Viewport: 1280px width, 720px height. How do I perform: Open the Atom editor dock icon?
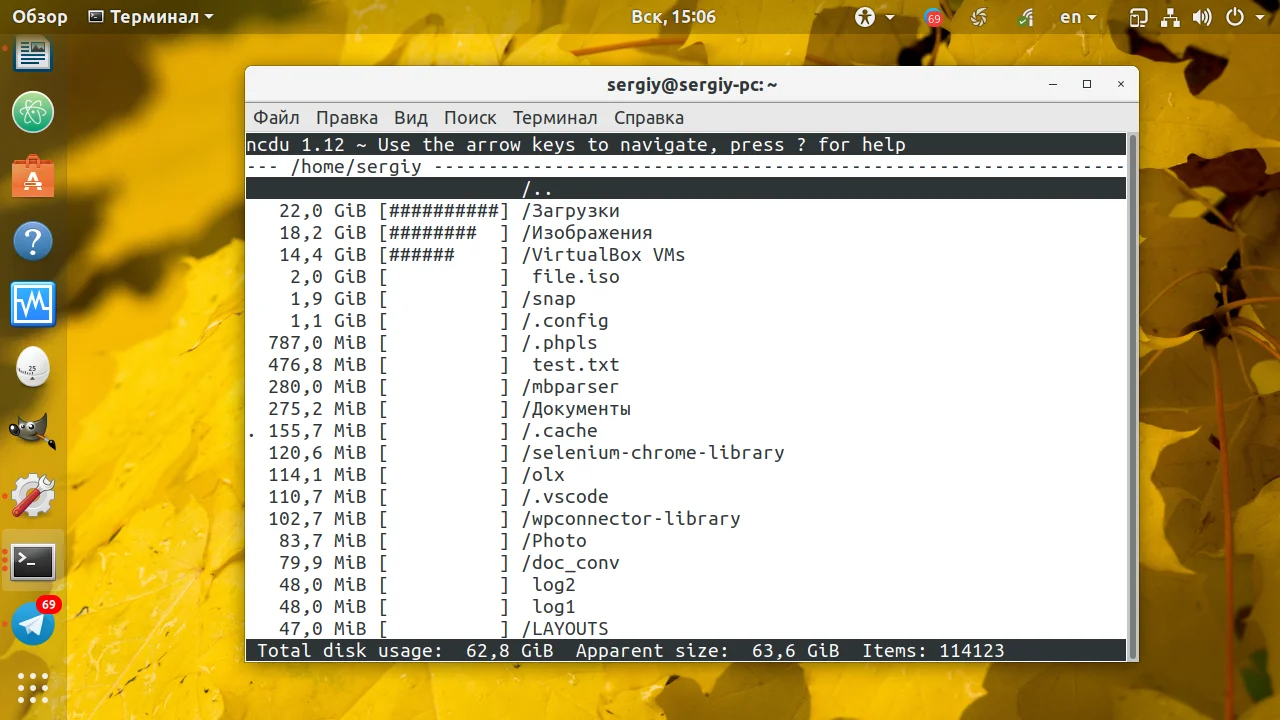[33, 111]
